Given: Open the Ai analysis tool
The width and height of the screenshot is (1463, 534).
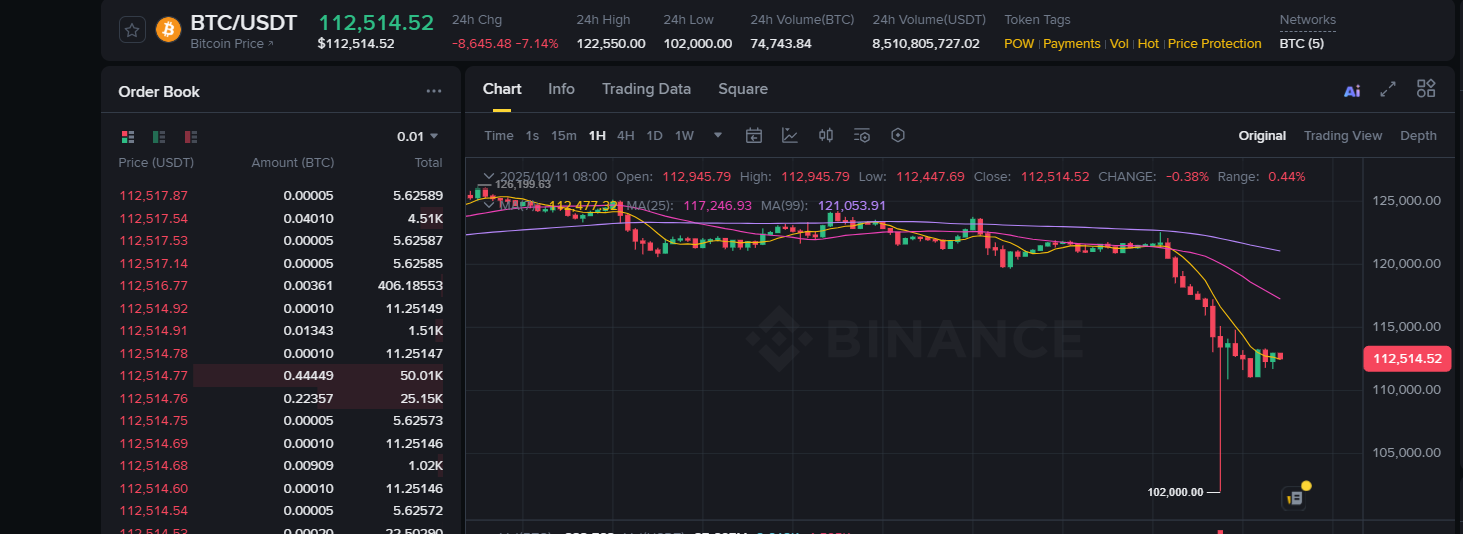Looking at the screenshot, I should coord(1352,90).
